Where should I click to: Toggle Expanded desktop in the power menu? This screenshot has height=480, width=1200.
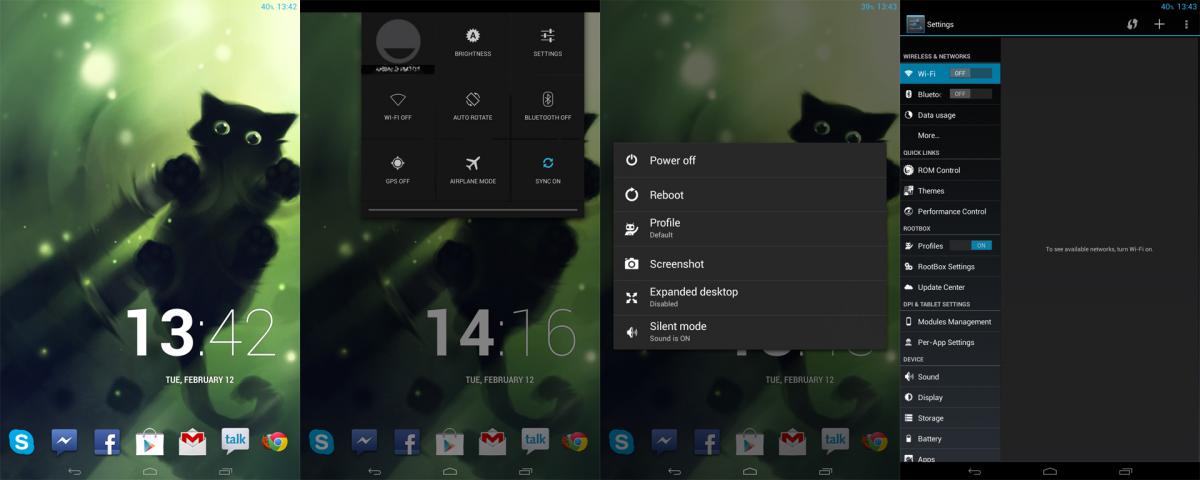point(750,298)
